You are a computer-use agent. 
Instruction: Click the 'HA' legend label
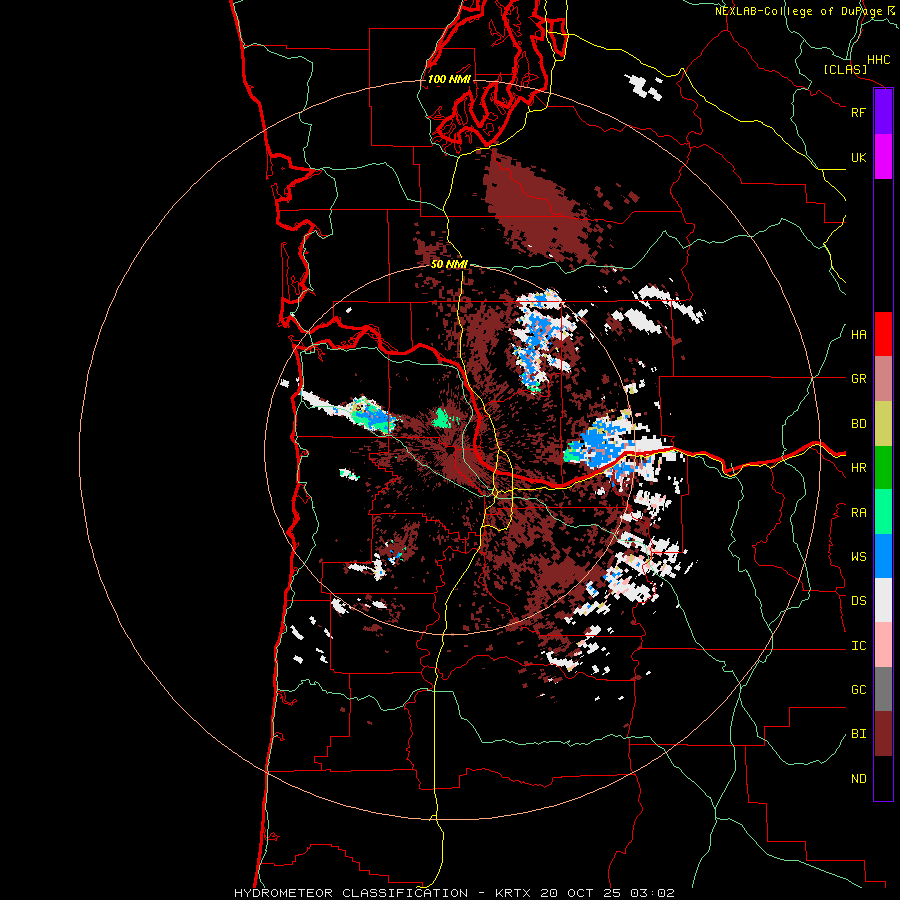pyautogui.click(x=858, y=335)
